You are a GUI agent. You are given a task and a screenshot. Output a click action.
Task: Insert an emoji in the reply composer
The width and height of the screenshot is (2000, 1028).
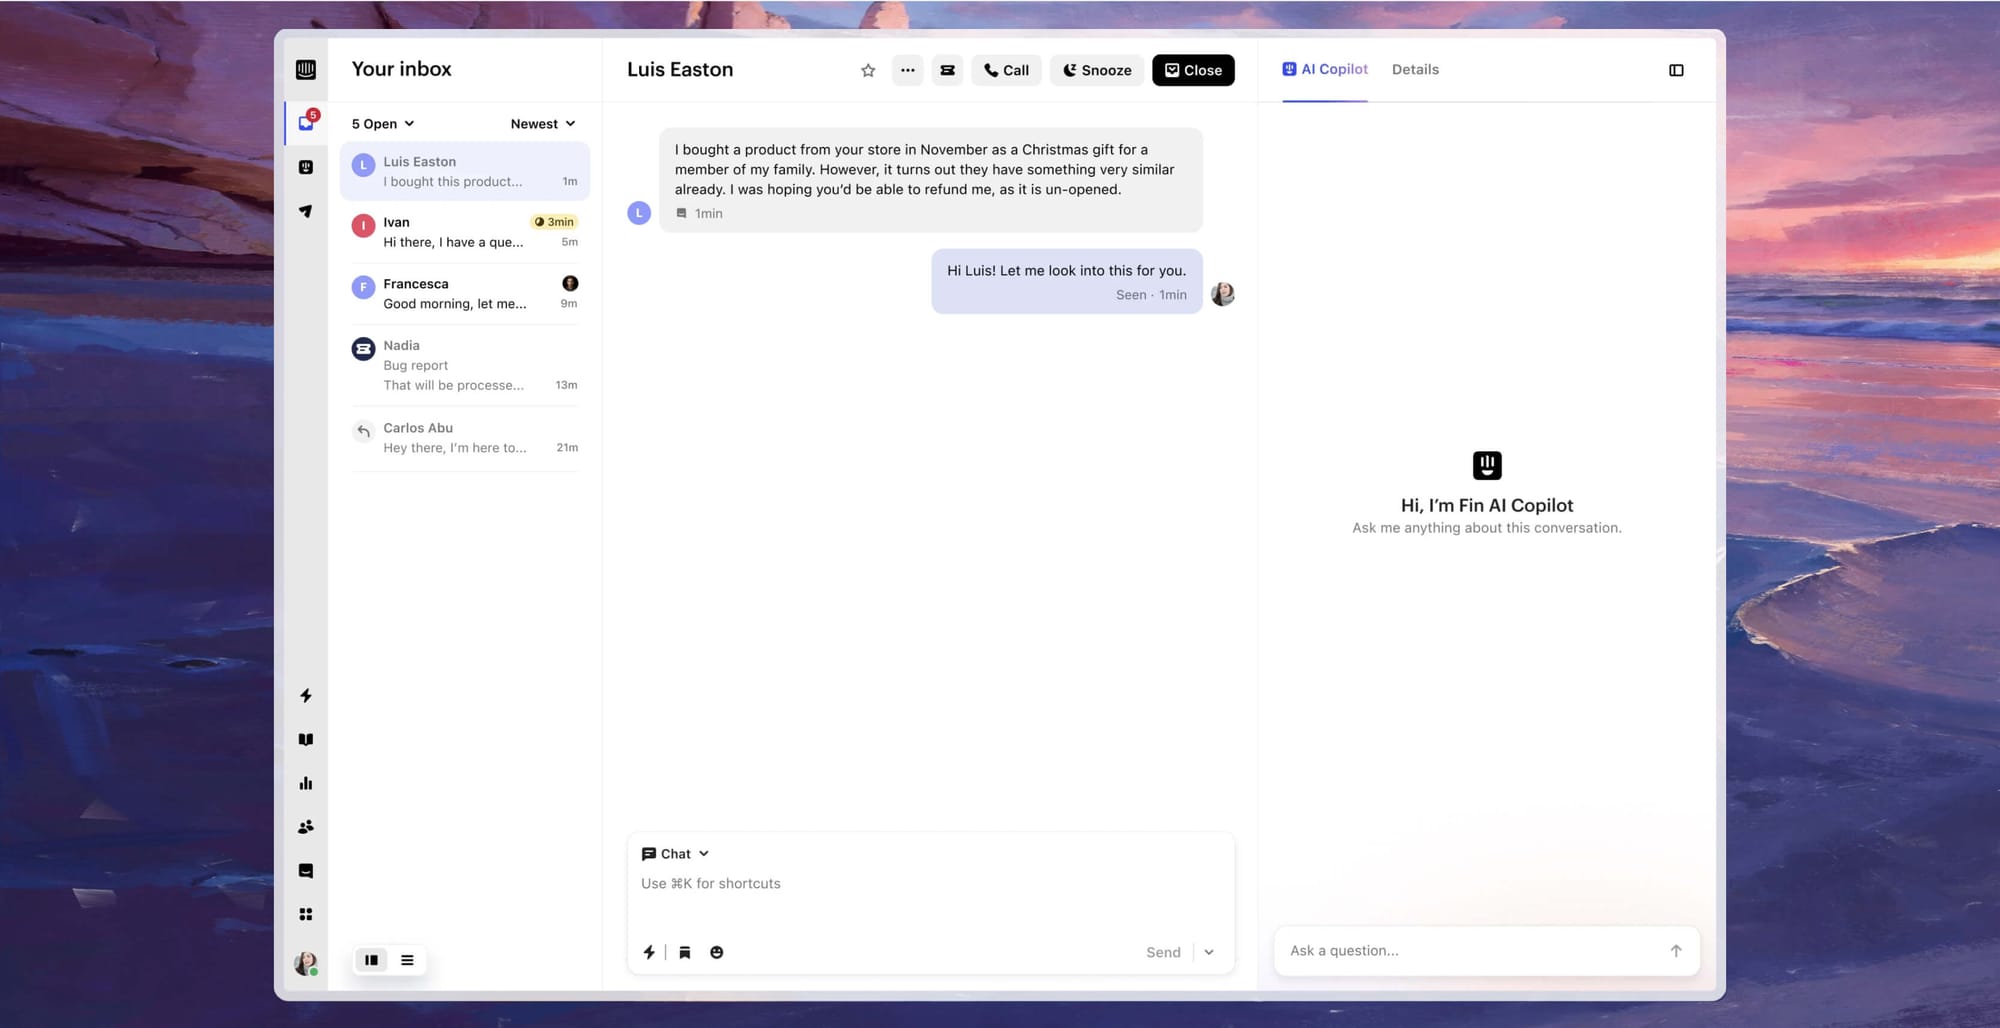(x=717, y=952)
